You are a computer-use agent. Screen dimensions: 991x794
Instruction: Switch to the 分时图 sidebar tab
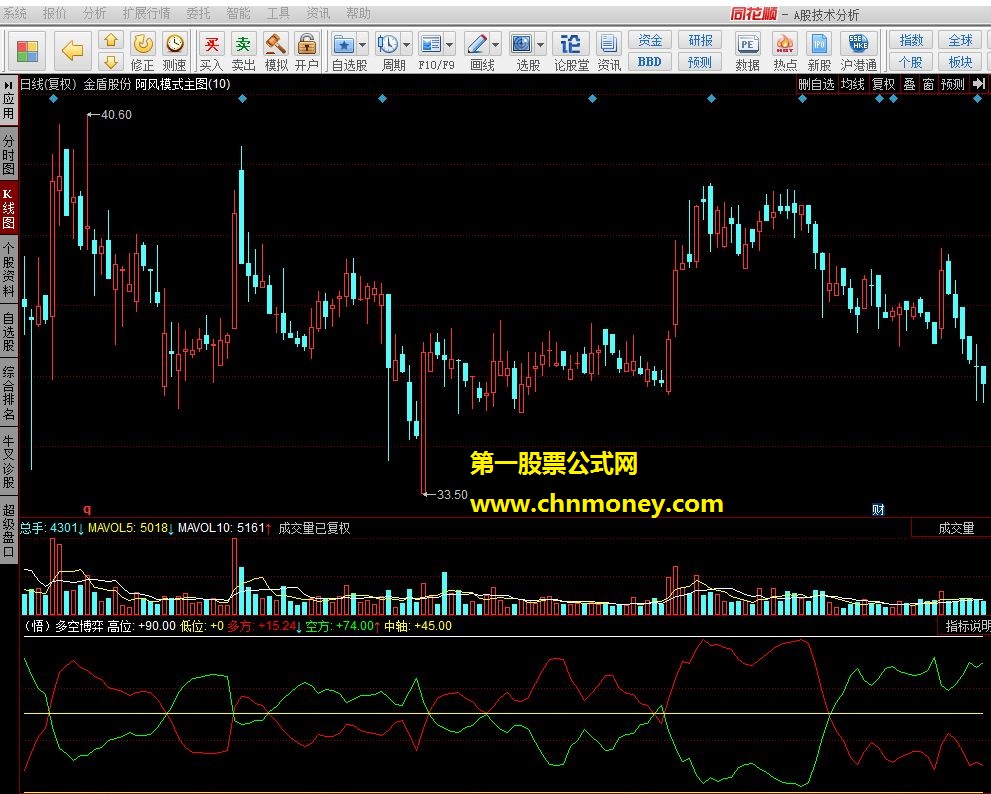(8, 154)
